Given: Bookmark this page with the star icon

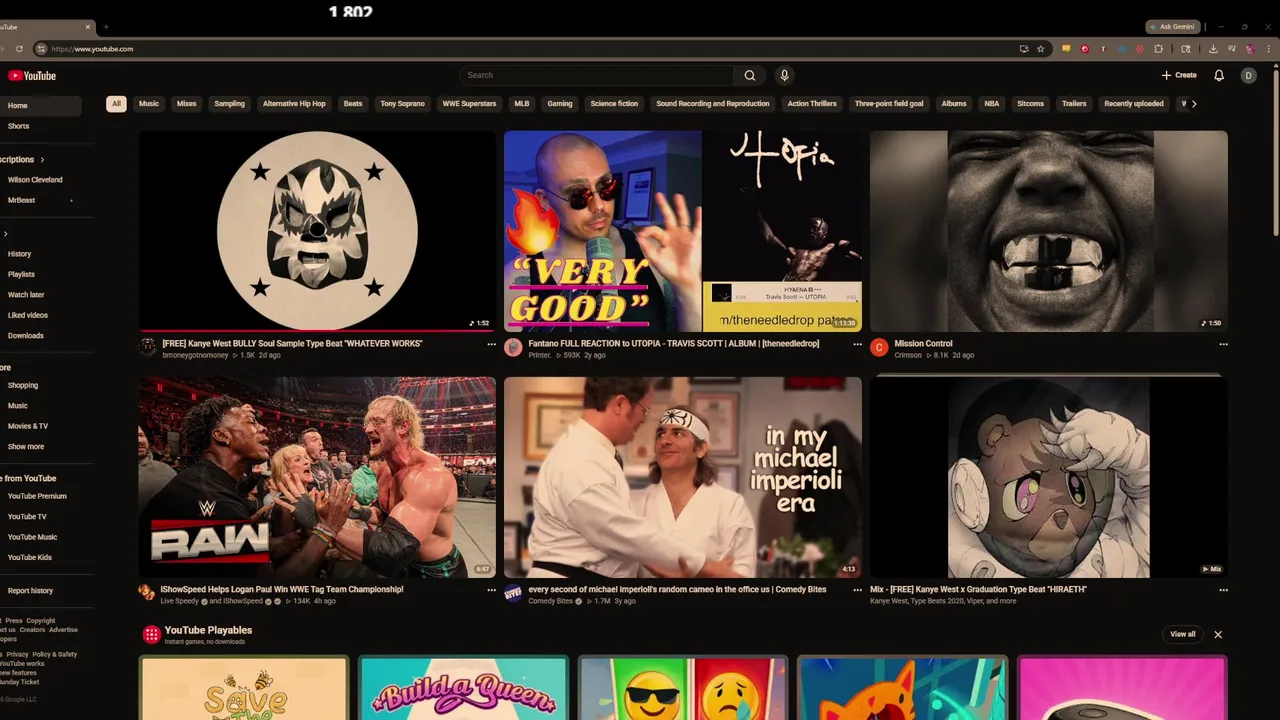Looking at the screenshot, I should (1040, 48).
